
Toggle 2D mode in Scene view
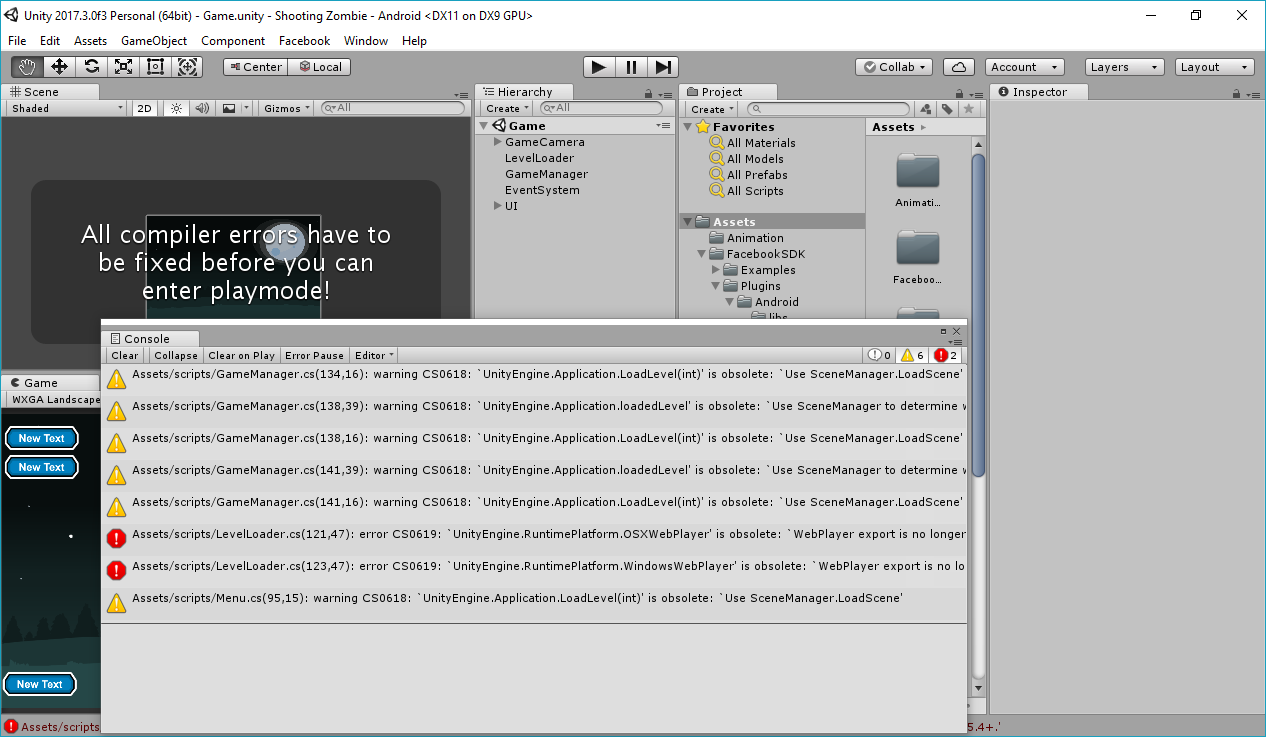coord(145,108)
